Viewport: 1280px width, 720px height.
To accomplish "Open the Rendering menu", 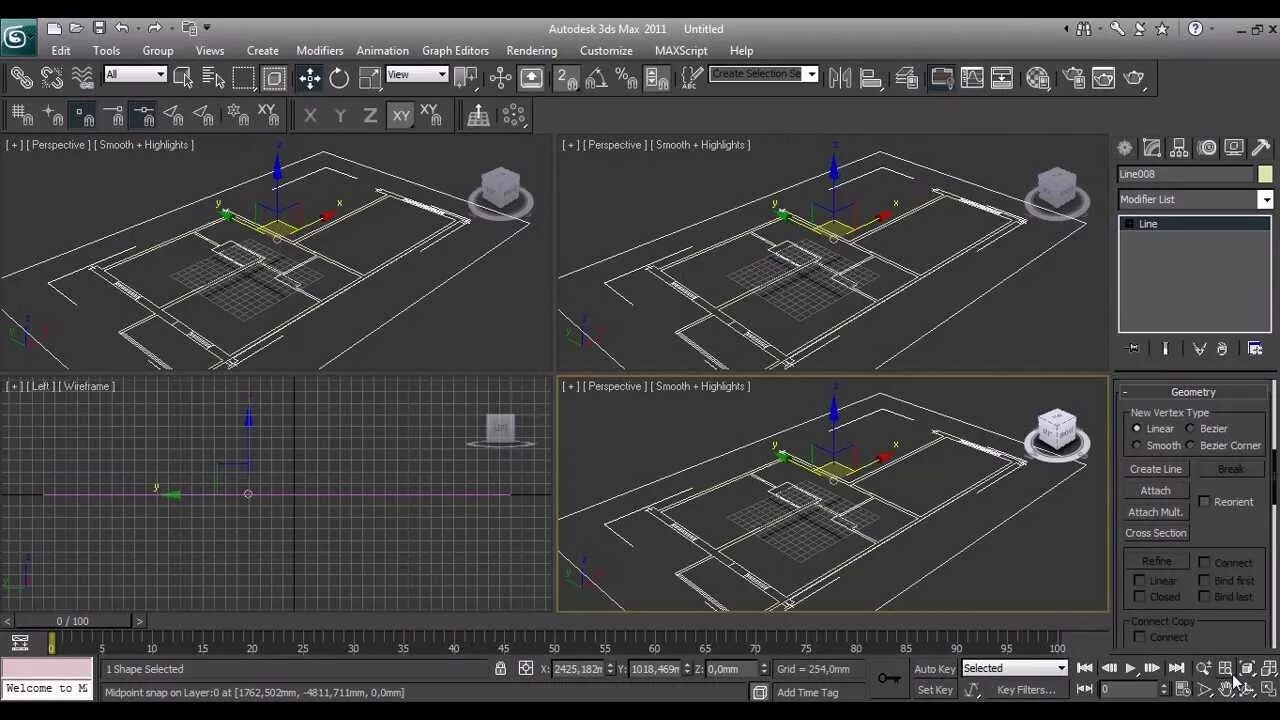I will (x=532, y=50).
